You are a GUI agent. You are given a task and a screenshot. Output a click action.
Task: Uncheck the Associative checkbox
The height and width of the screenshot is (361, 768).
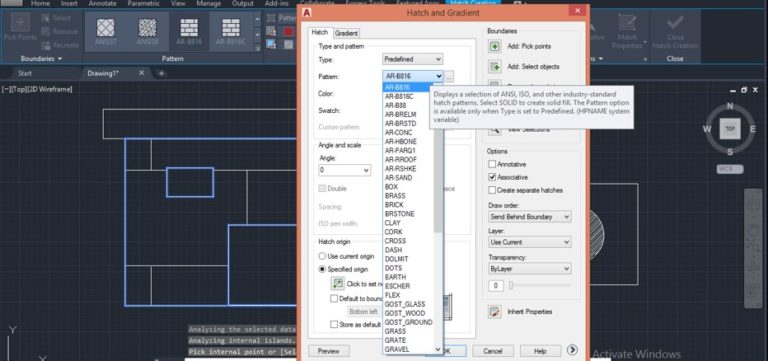[x=492, y=177]
